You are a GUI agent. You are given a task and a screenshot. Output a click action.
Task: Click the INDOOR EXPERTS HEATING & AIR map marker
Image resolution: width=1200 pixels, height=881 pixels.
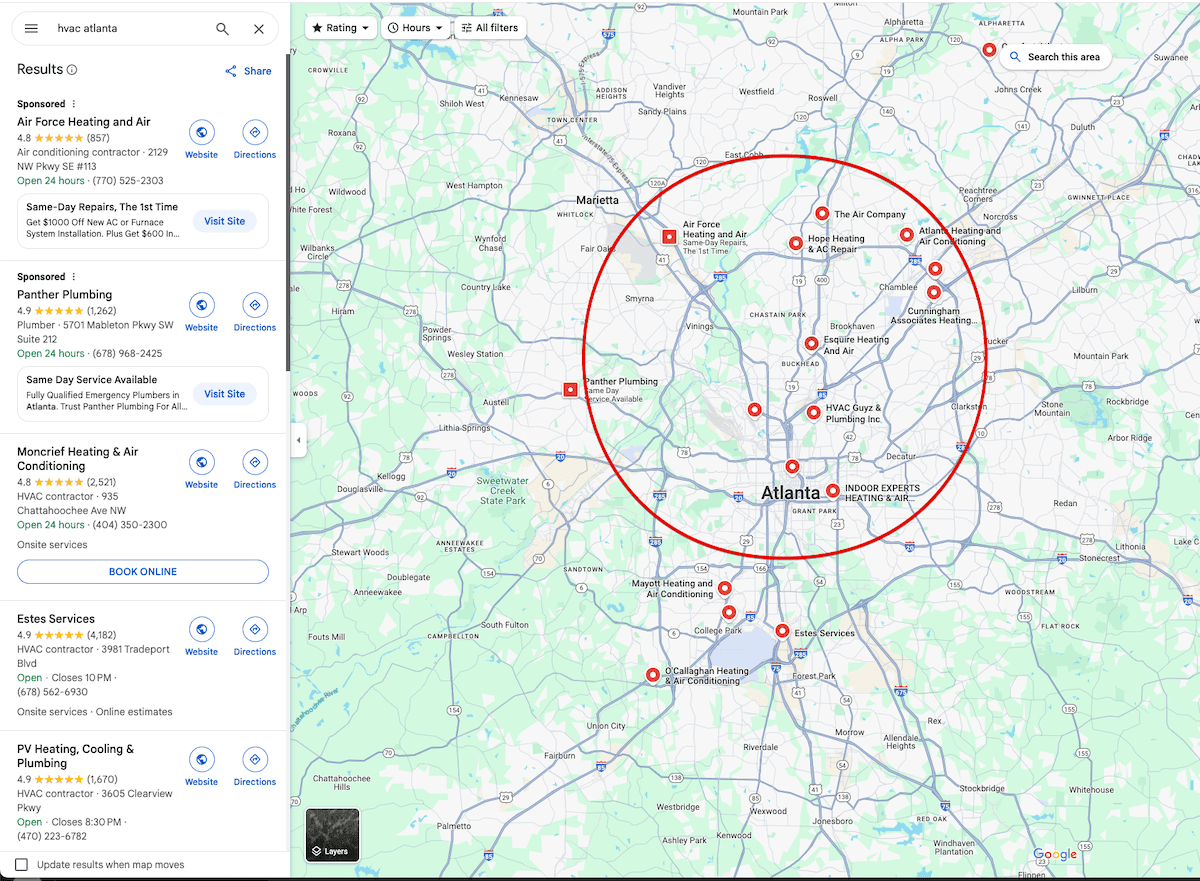[x=833, y=490]
